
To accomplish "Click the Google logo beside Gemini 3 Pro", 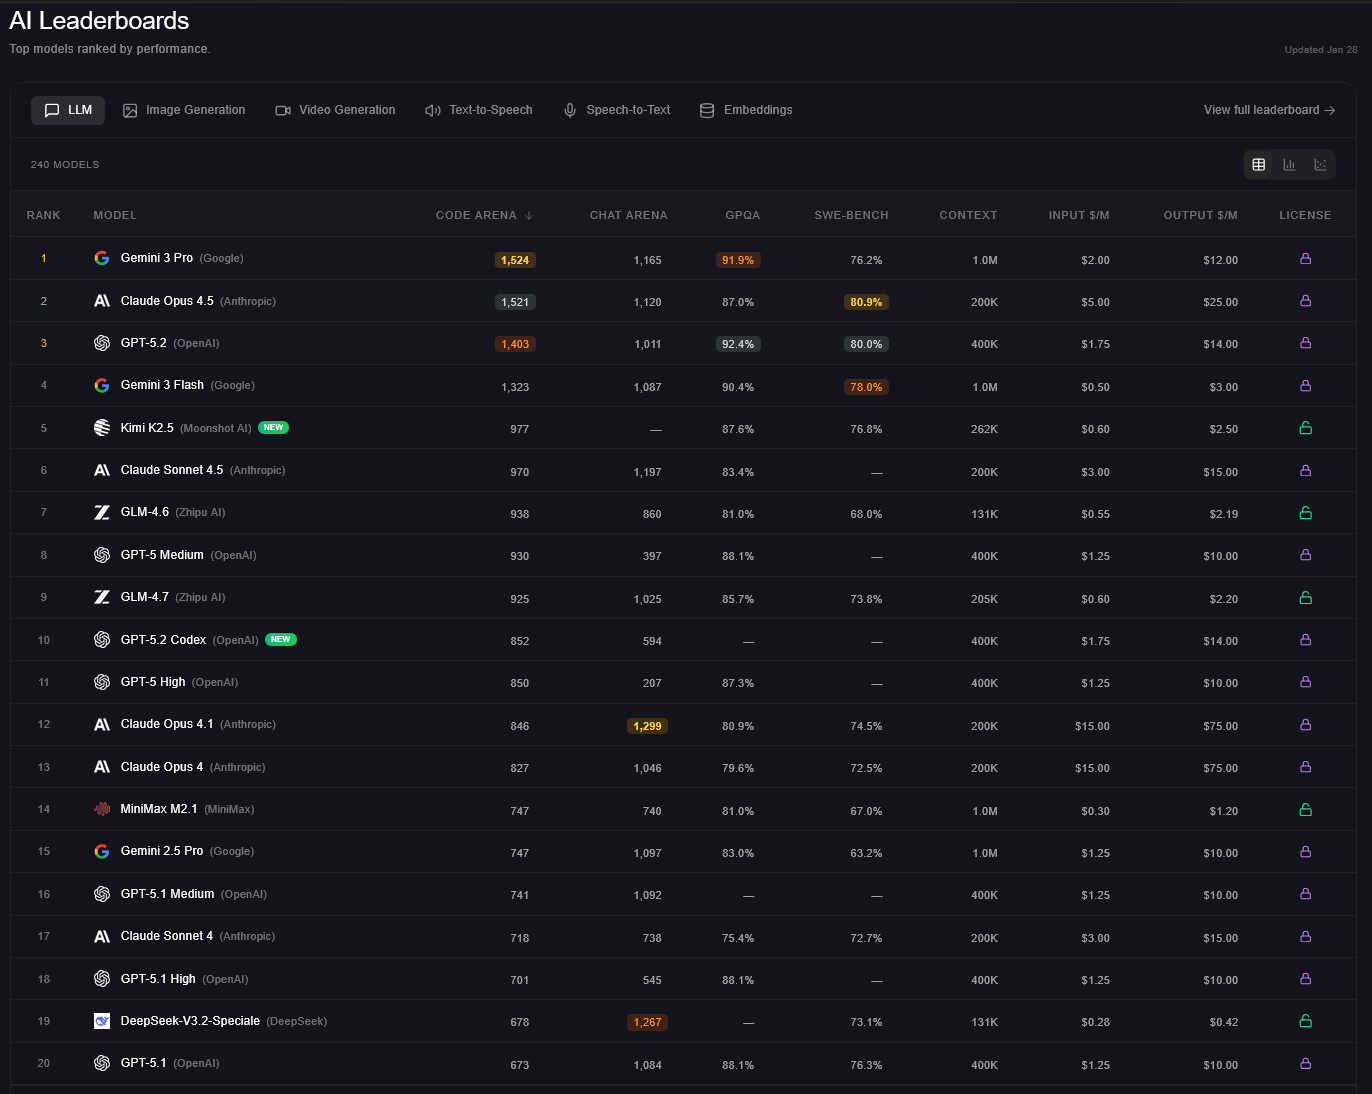I will pos(102,258).
